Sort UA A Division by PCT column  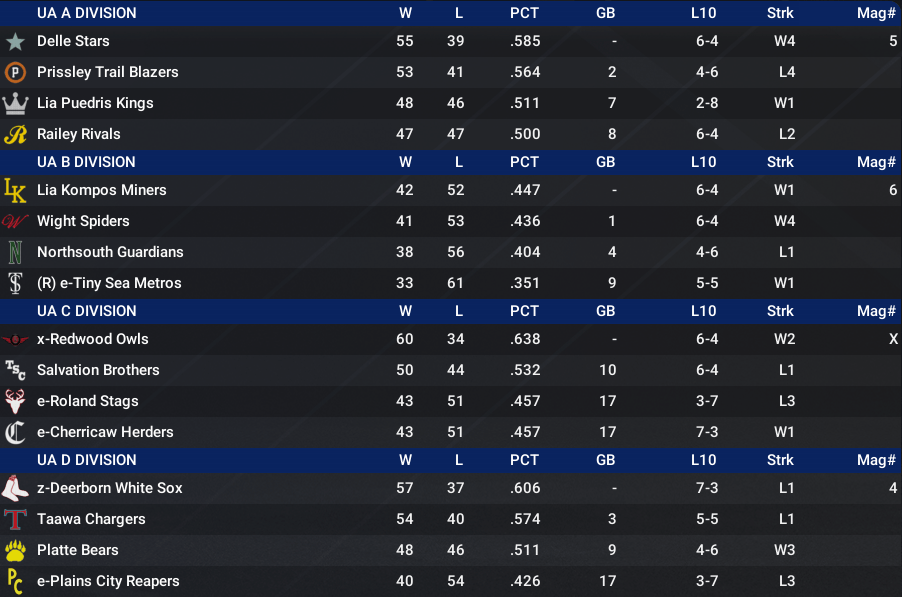tap(524, 13)
